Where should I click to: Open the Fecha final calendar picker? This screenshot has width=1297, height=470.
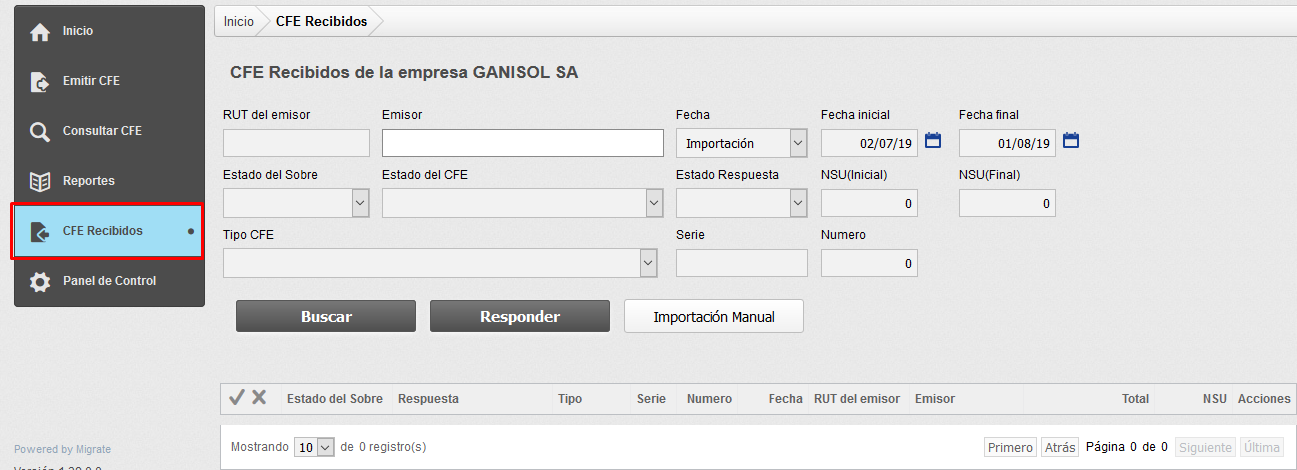pyautogui.click(x=1071, y=141)
